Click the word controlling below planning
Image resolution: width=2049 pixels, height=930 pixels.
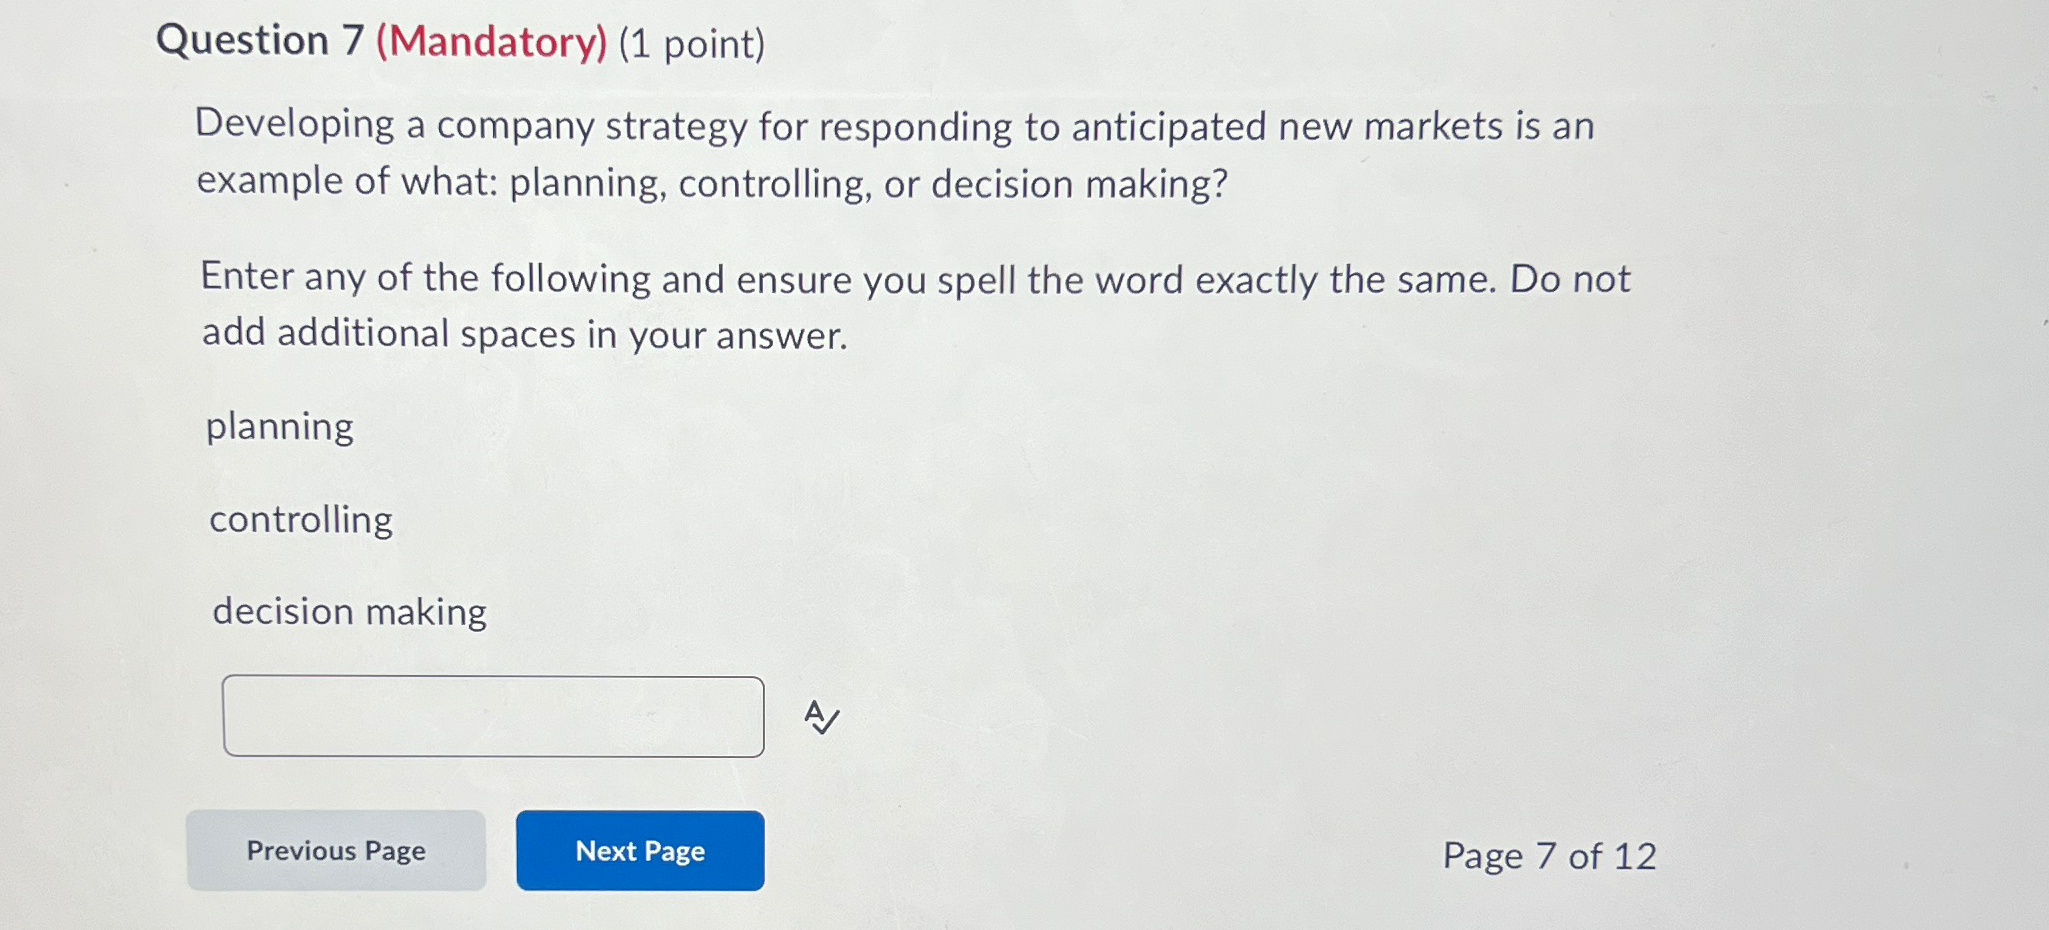click(x=300, y=519)
